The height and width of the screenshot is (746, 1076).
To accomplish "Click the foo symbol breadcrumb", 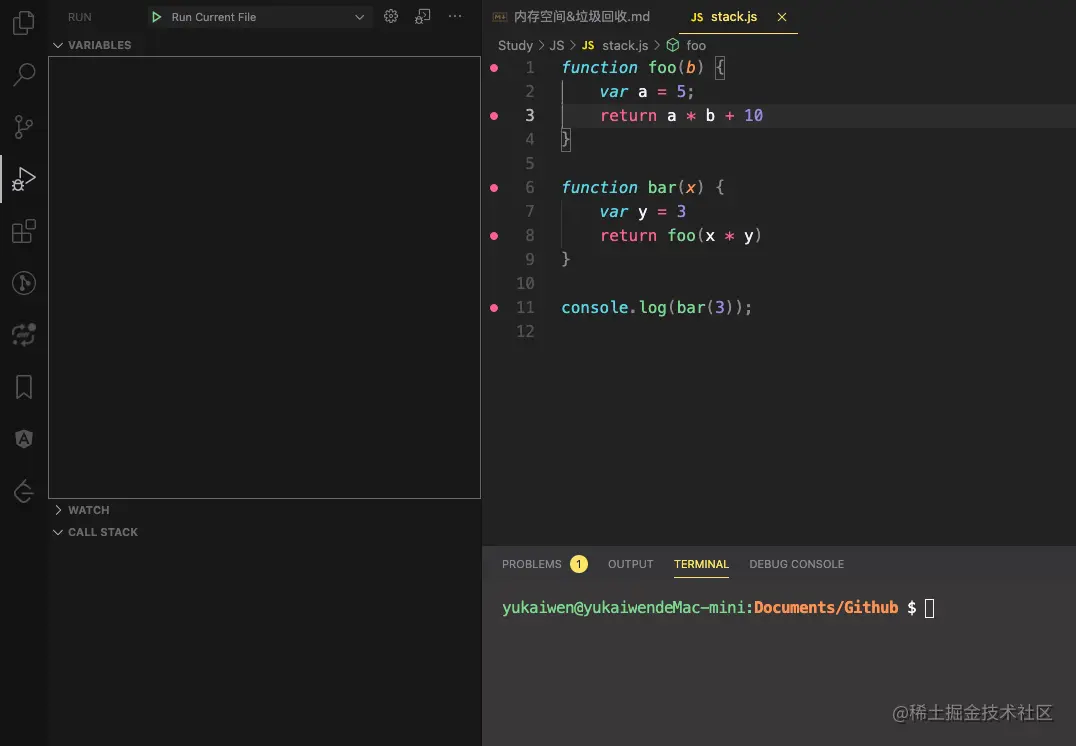I will click(686, 45).
